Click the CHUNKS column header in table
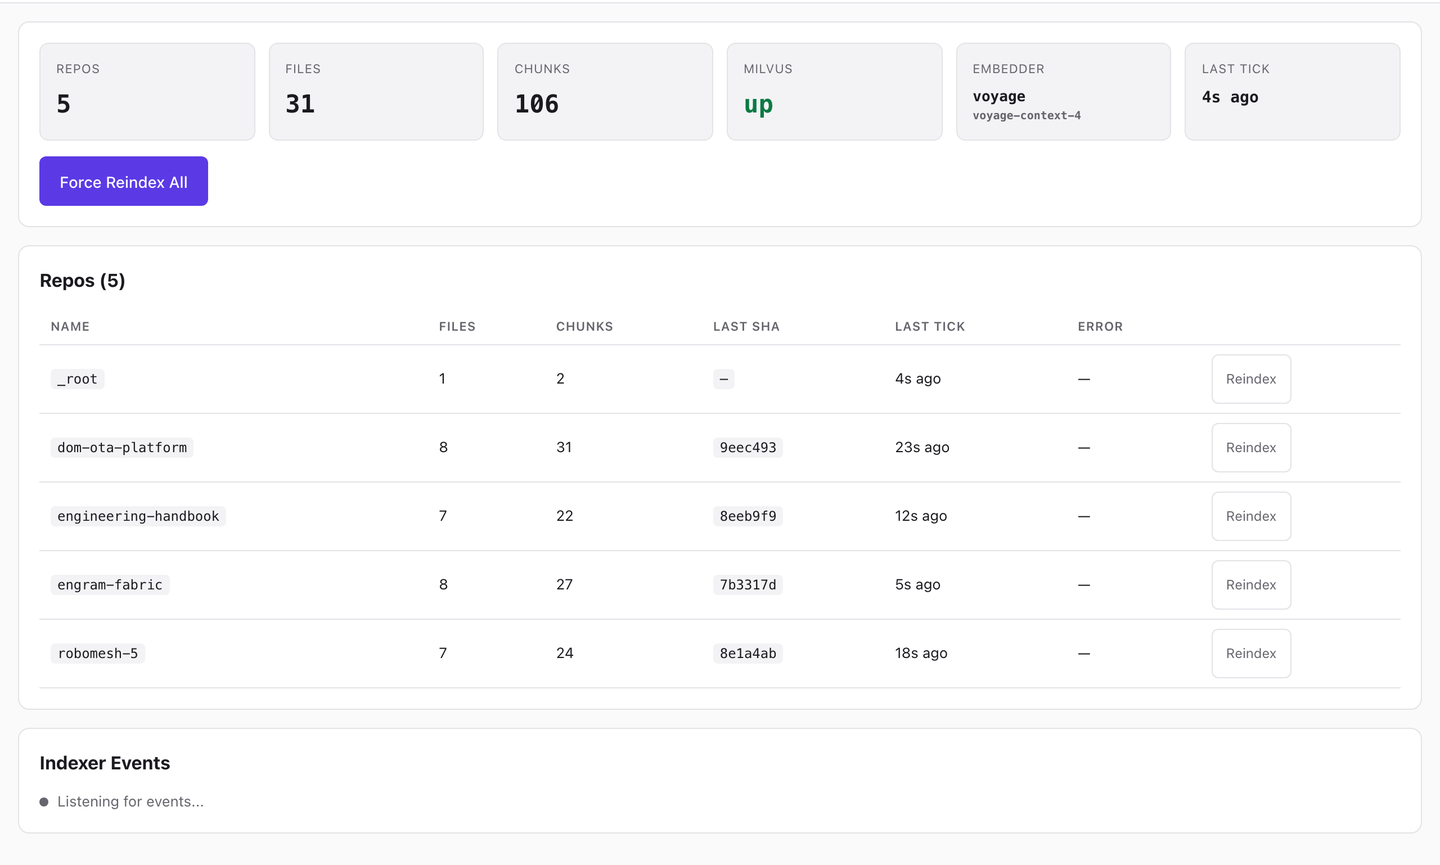The height and width of the screenshot is (865, 1440). (x=585, y=327)
